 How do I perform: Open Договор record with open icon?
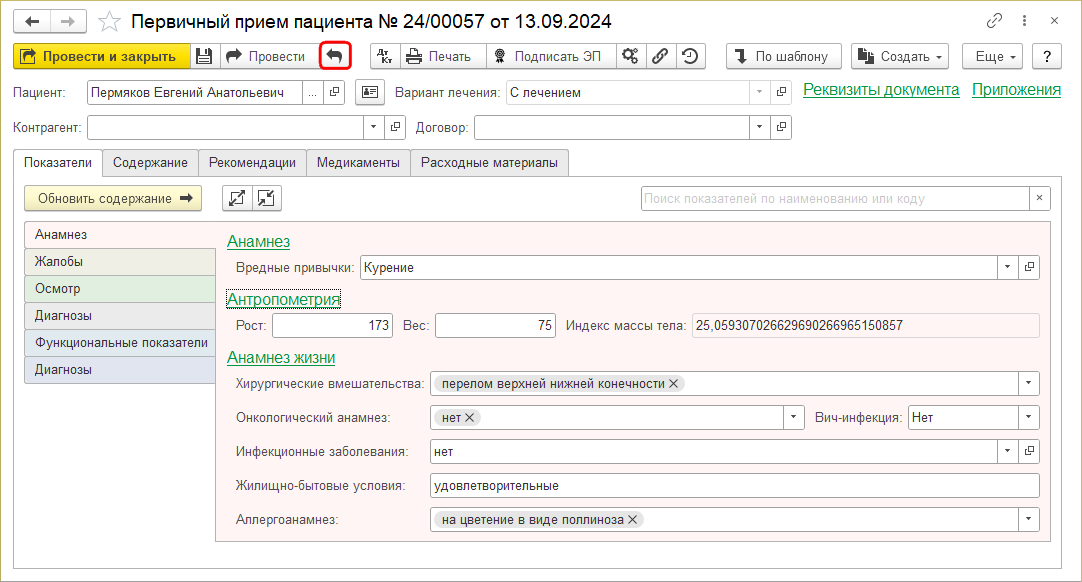781,127
